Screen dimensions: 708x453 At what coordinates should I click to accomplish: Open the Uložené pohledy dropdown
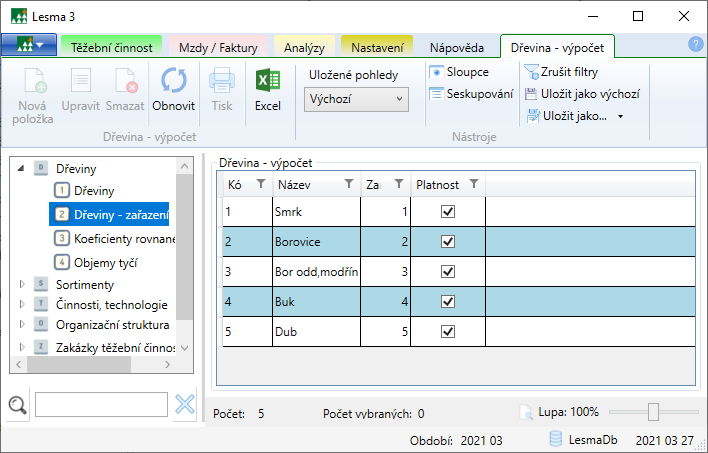coord(356,99)
